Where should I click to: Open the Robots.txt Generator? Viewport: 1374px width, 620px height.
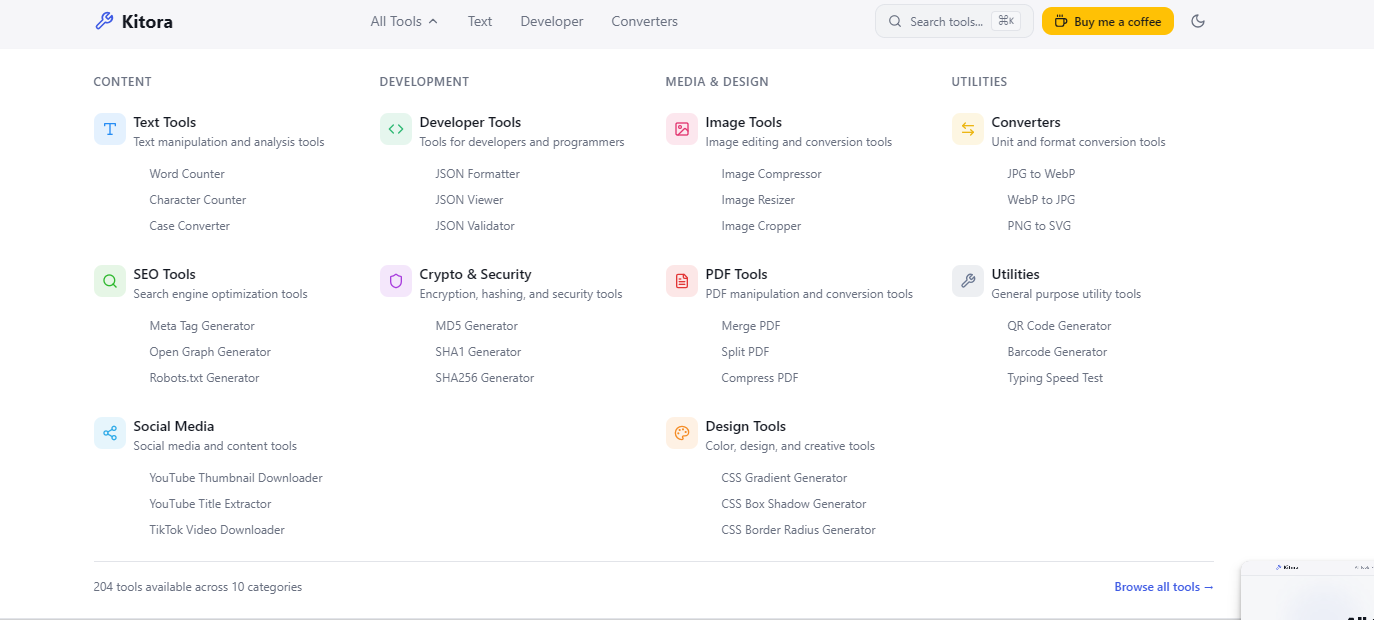point(204,378)
